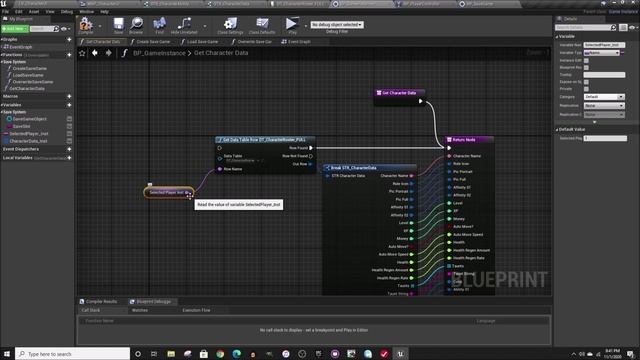640x360 pixels.
Task: Open Class Defaults
Action: [262, 26]
